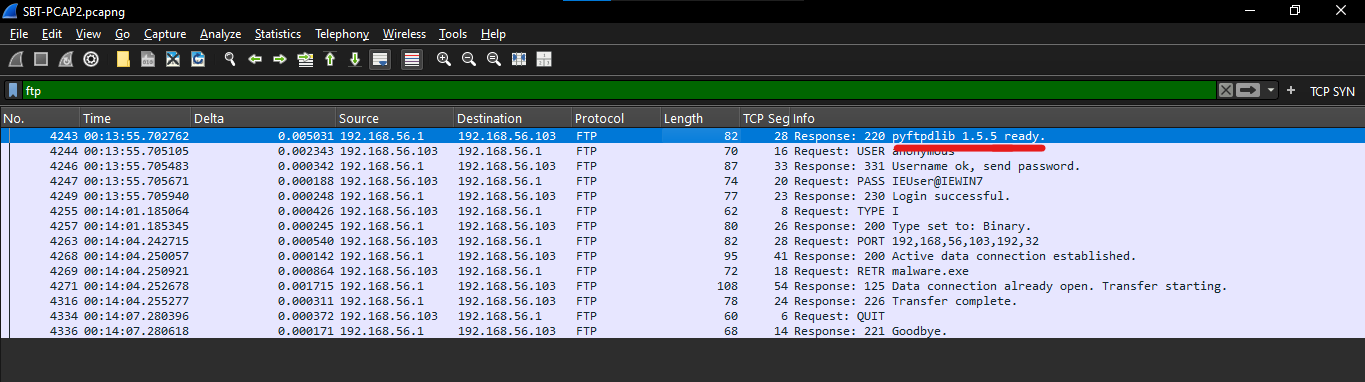Select packet 4249 Login successful row

682,196
